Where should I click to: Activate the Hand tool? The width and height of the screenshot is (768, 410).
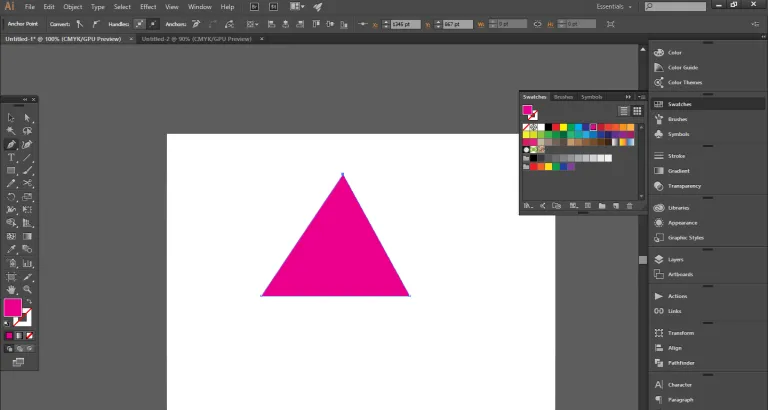pyautogui.click(x=11, y=290)
